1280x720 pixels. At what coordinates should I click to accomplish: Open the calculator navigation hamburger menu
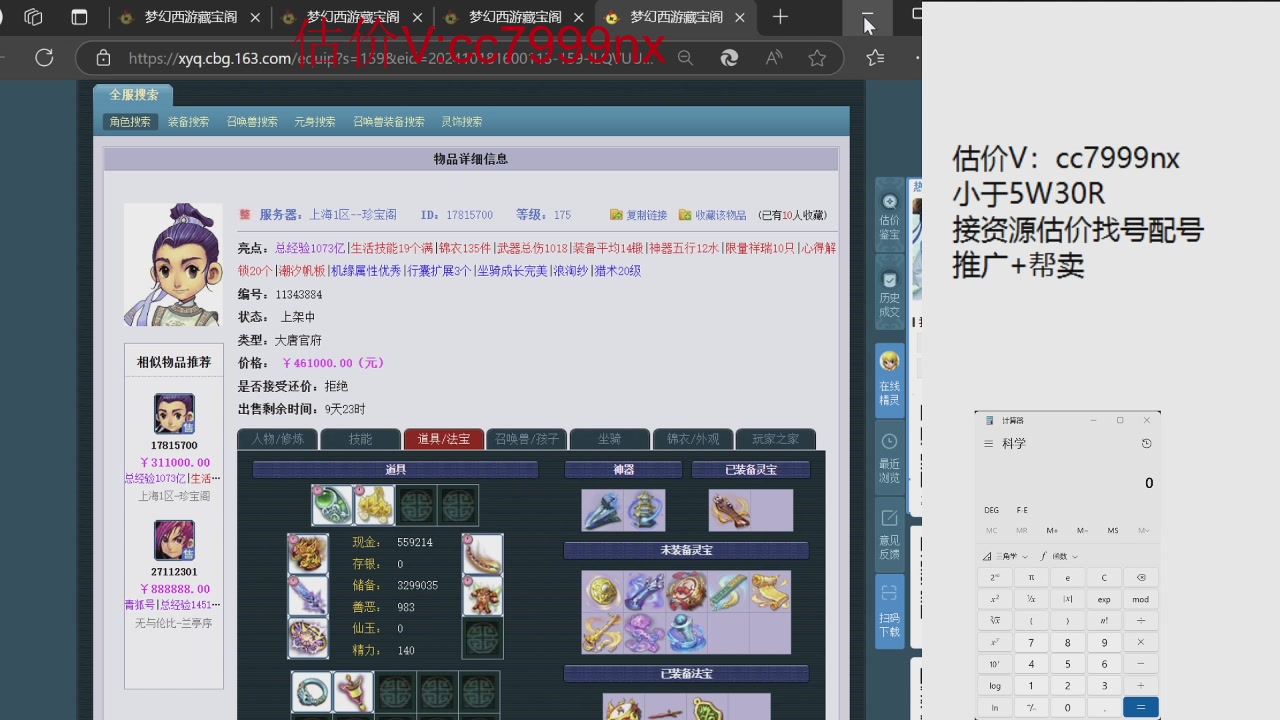tap(988, 443)
